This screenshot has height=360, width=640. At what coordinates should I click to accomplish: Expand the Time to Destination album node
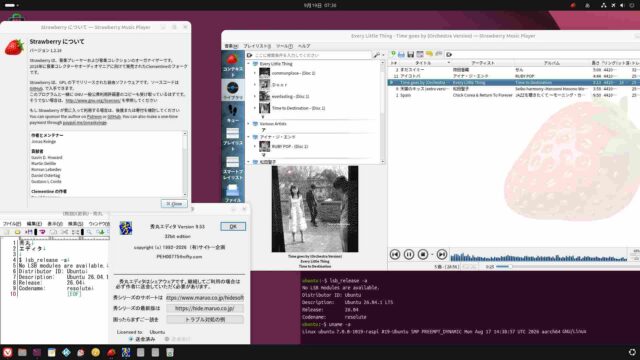[x=255, y=108]
